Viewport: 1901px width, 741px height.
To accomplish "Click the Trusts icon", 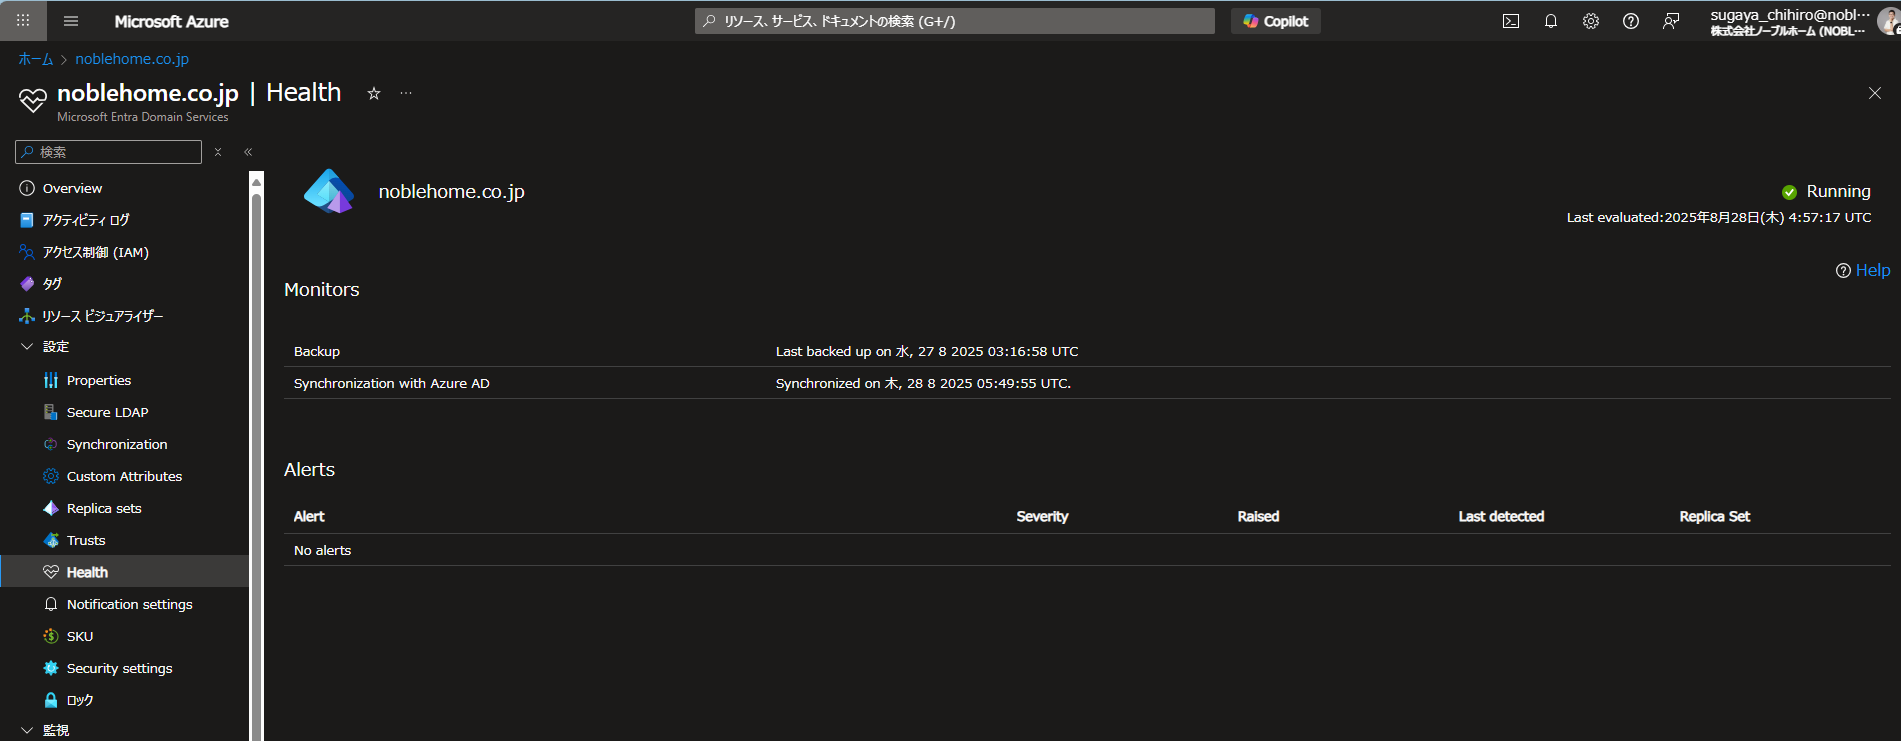I will [x=51, y=540].
